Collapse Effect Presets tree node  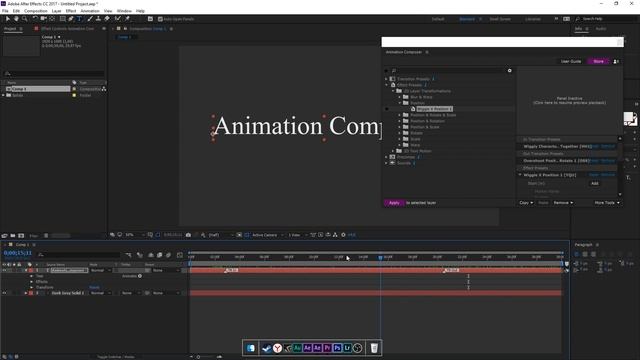[386, 85]
